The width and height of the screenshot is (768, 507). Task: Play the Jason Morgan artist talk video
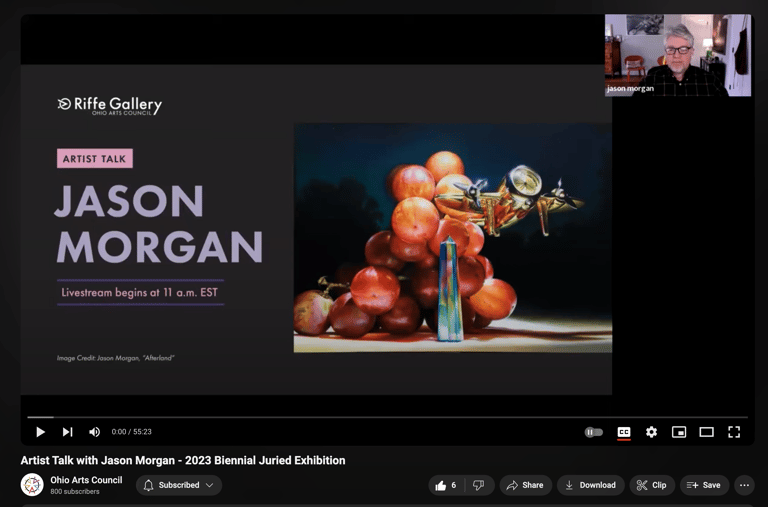pos(40,432)
